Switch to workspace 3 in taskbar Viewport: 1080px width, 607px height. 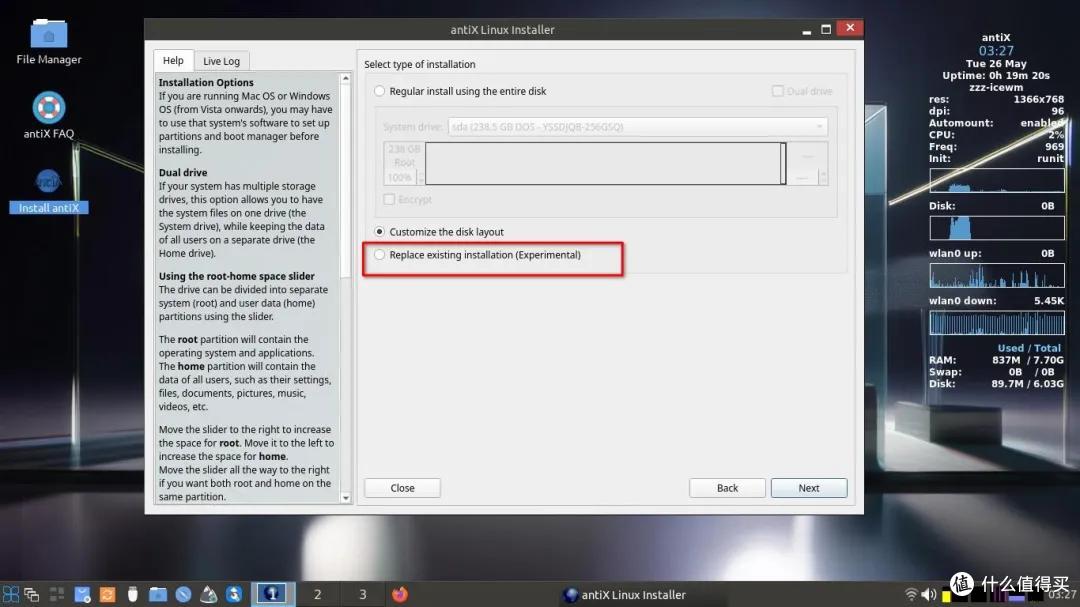tap(363, 594)
